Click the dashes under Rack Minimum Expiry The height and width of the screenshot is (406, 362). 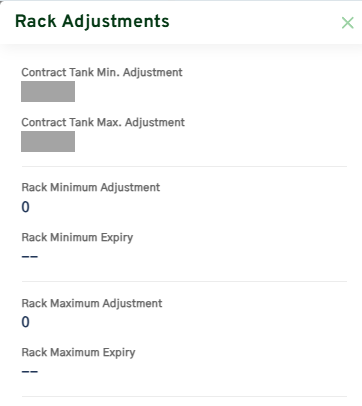[30, 257]
